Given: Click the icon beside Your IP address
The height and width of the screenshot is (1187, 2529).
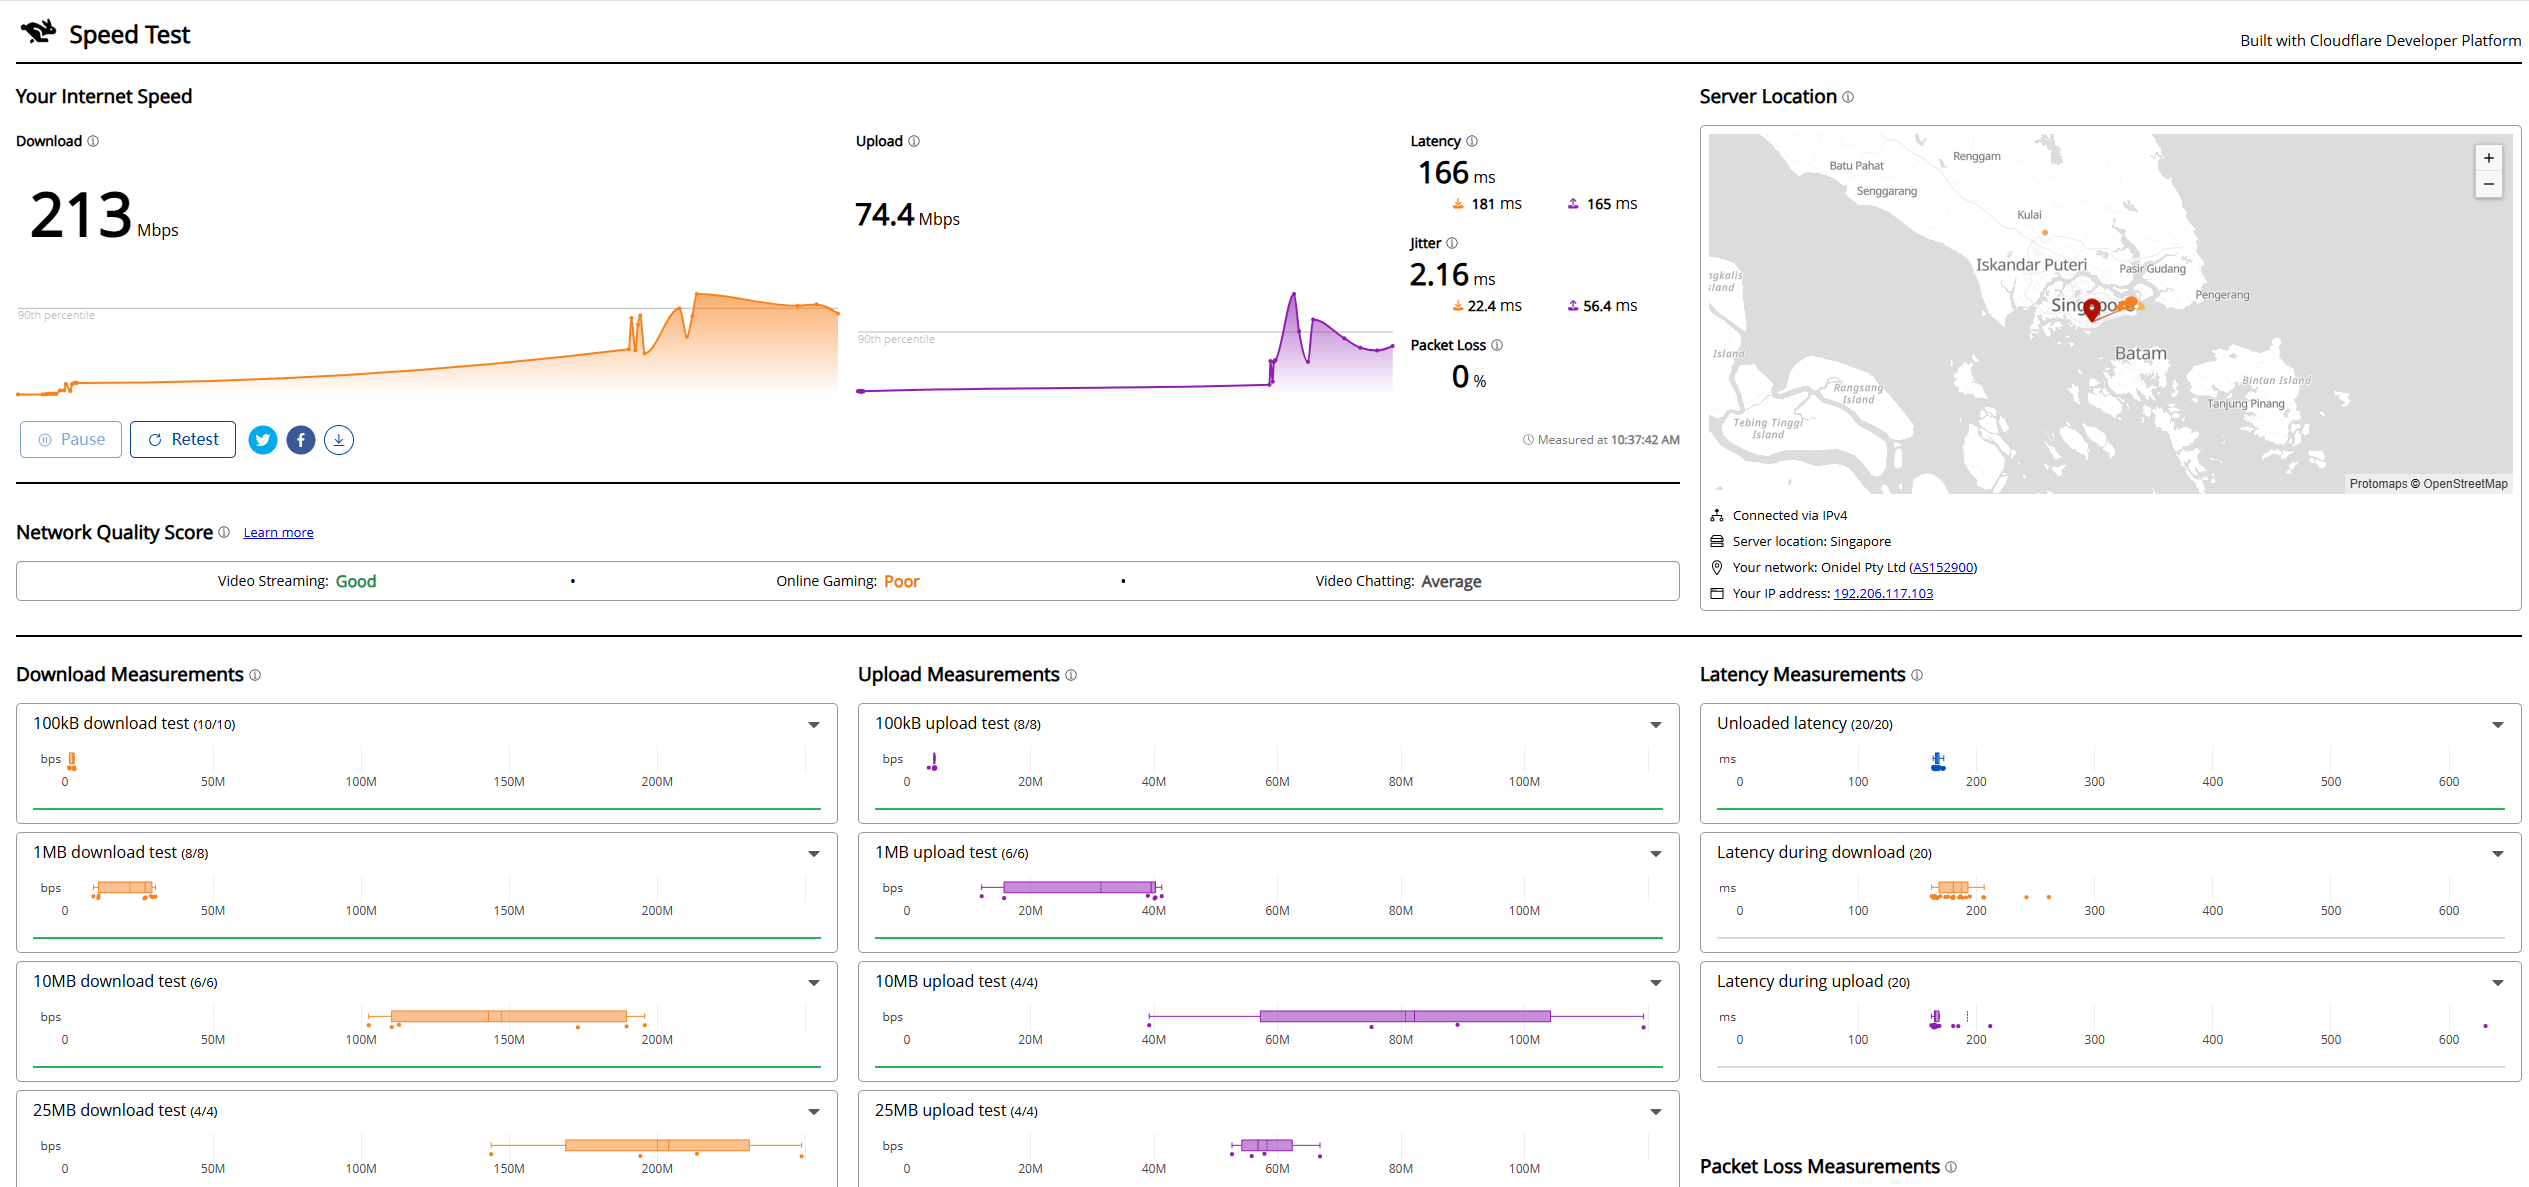Looking at the screenshot, I should tap(1717, 594).
